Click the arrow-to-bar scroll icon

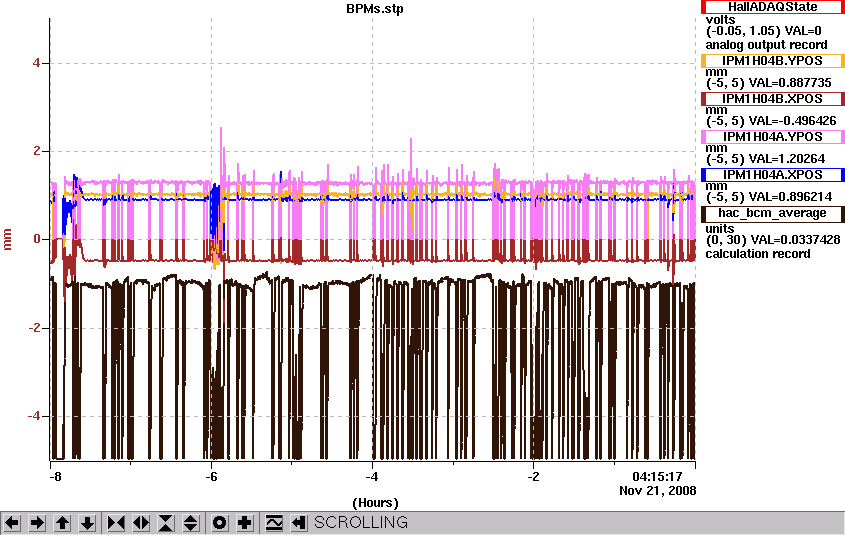point(299,523)
